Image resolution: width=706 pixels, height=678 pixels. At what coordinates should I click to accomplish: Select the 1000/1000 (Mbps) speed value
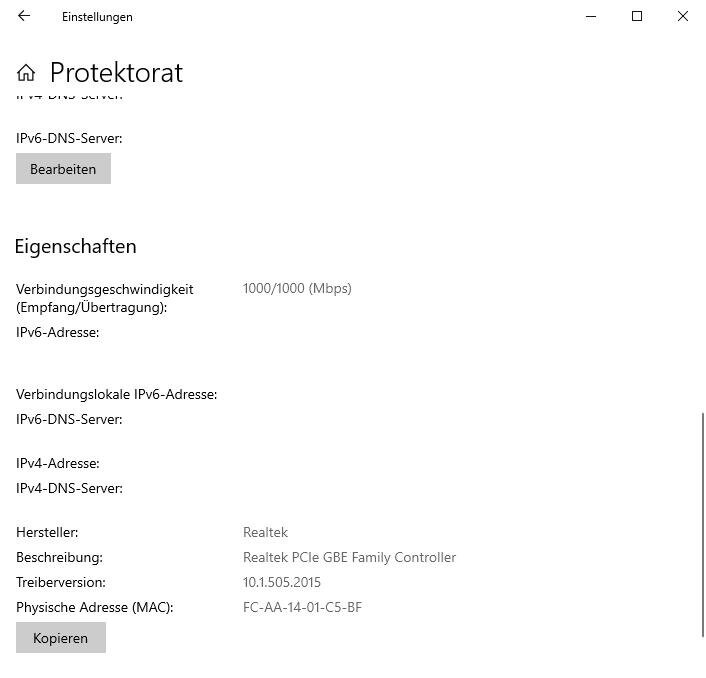pos(297,288)
